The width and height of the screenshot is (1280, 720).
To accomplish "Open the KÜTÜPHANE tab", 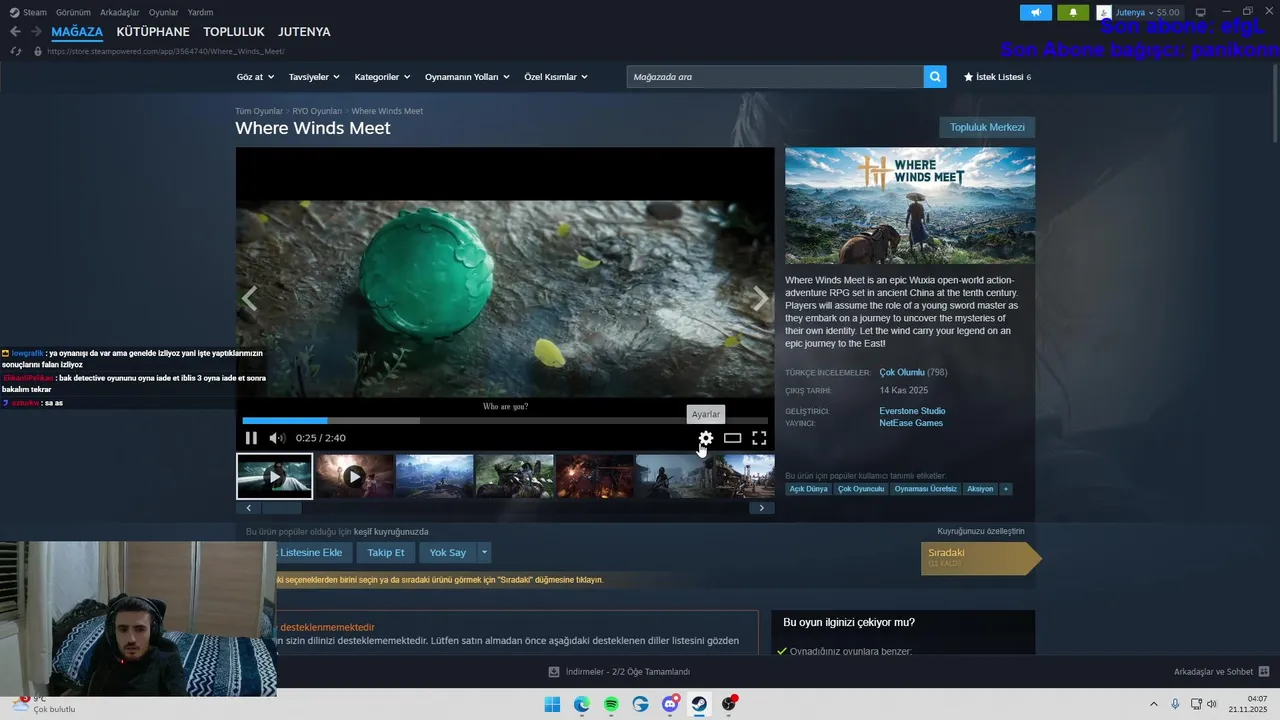I will pos(153,32).
